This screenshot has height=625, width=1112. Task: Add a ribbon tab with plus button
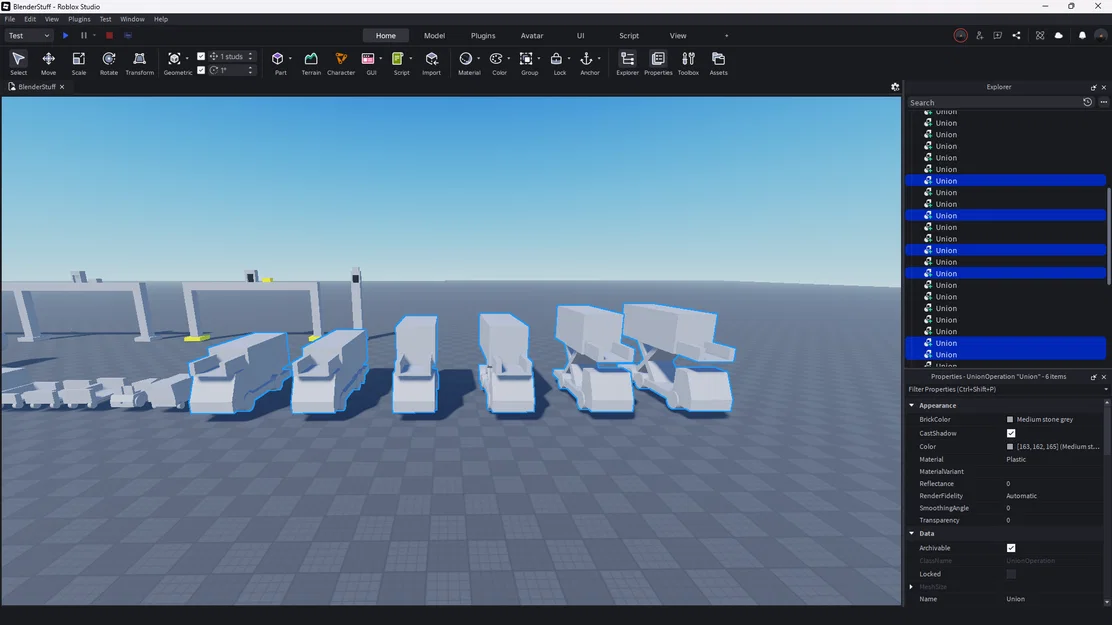click(x=726, y=35)
